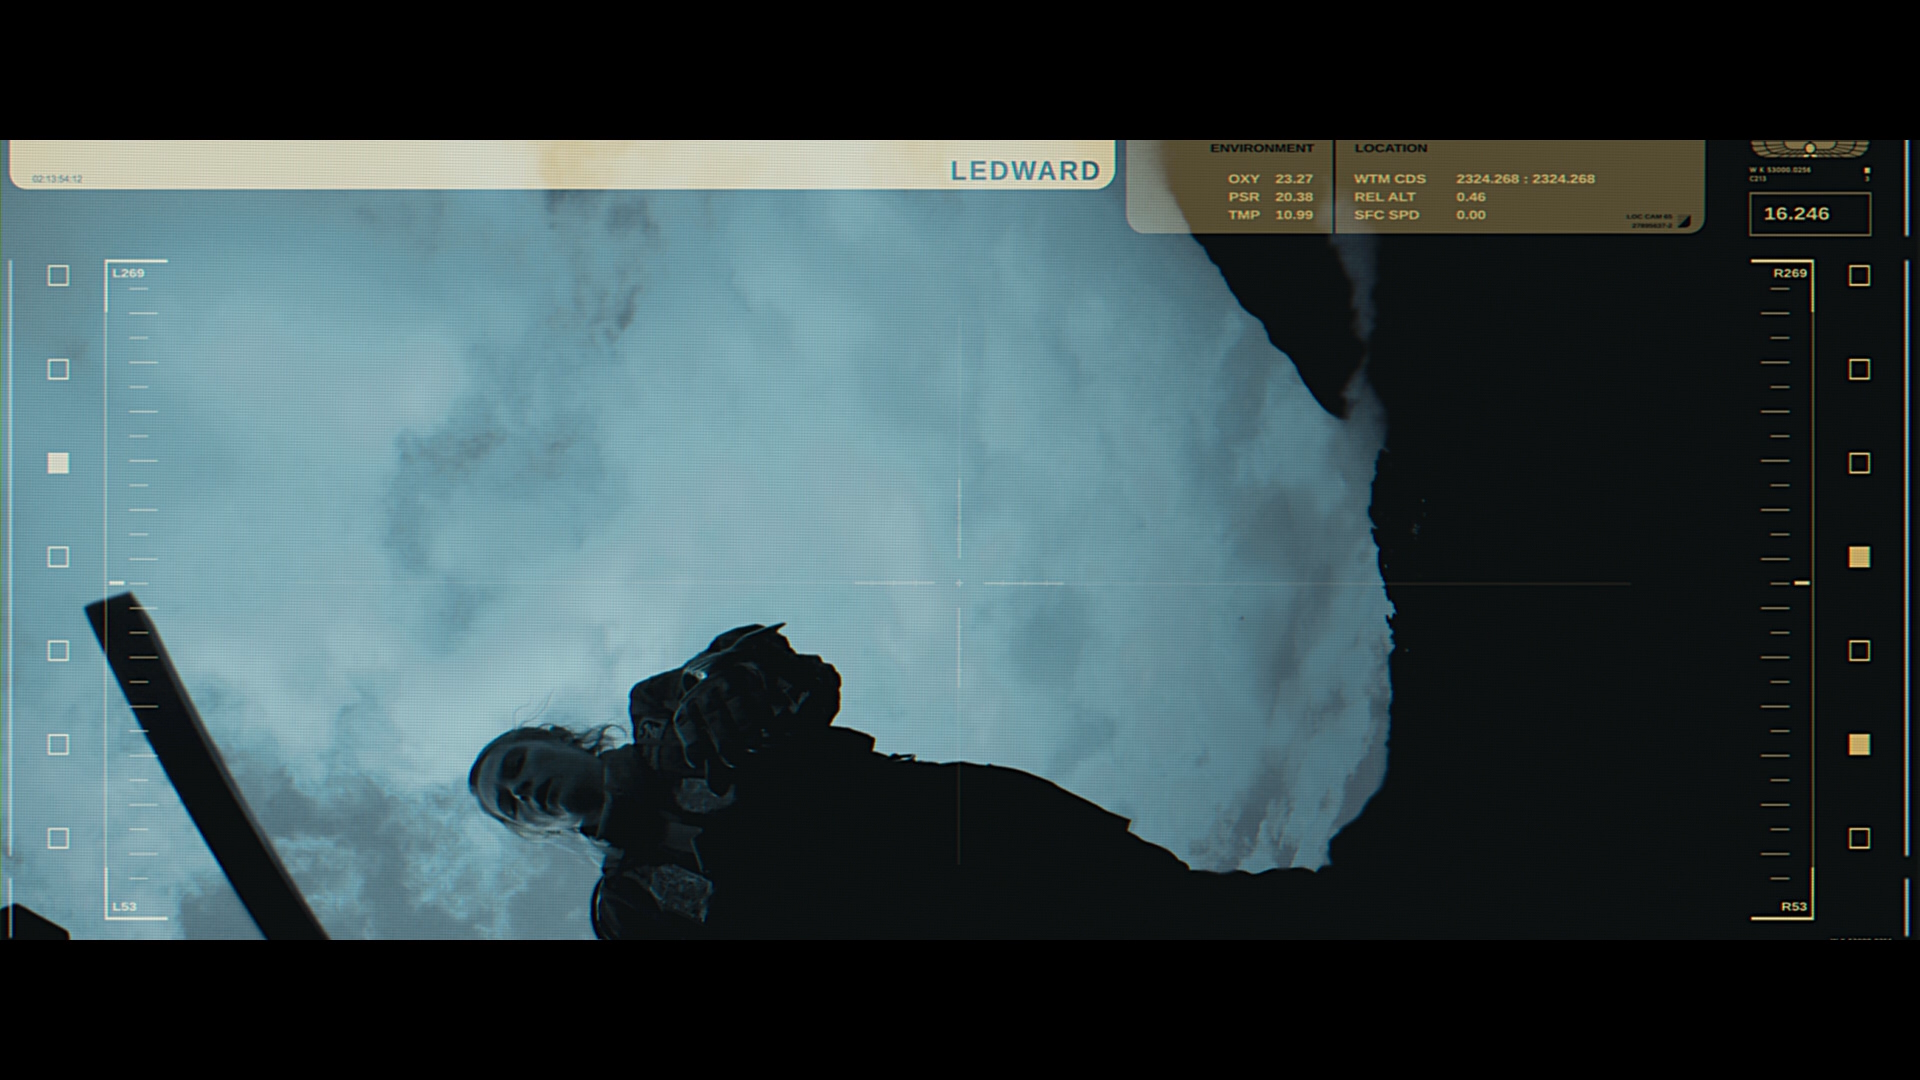1920x1080 pixels.
Task: Click the right scale indicator marker
Action: coord(1802,582)
